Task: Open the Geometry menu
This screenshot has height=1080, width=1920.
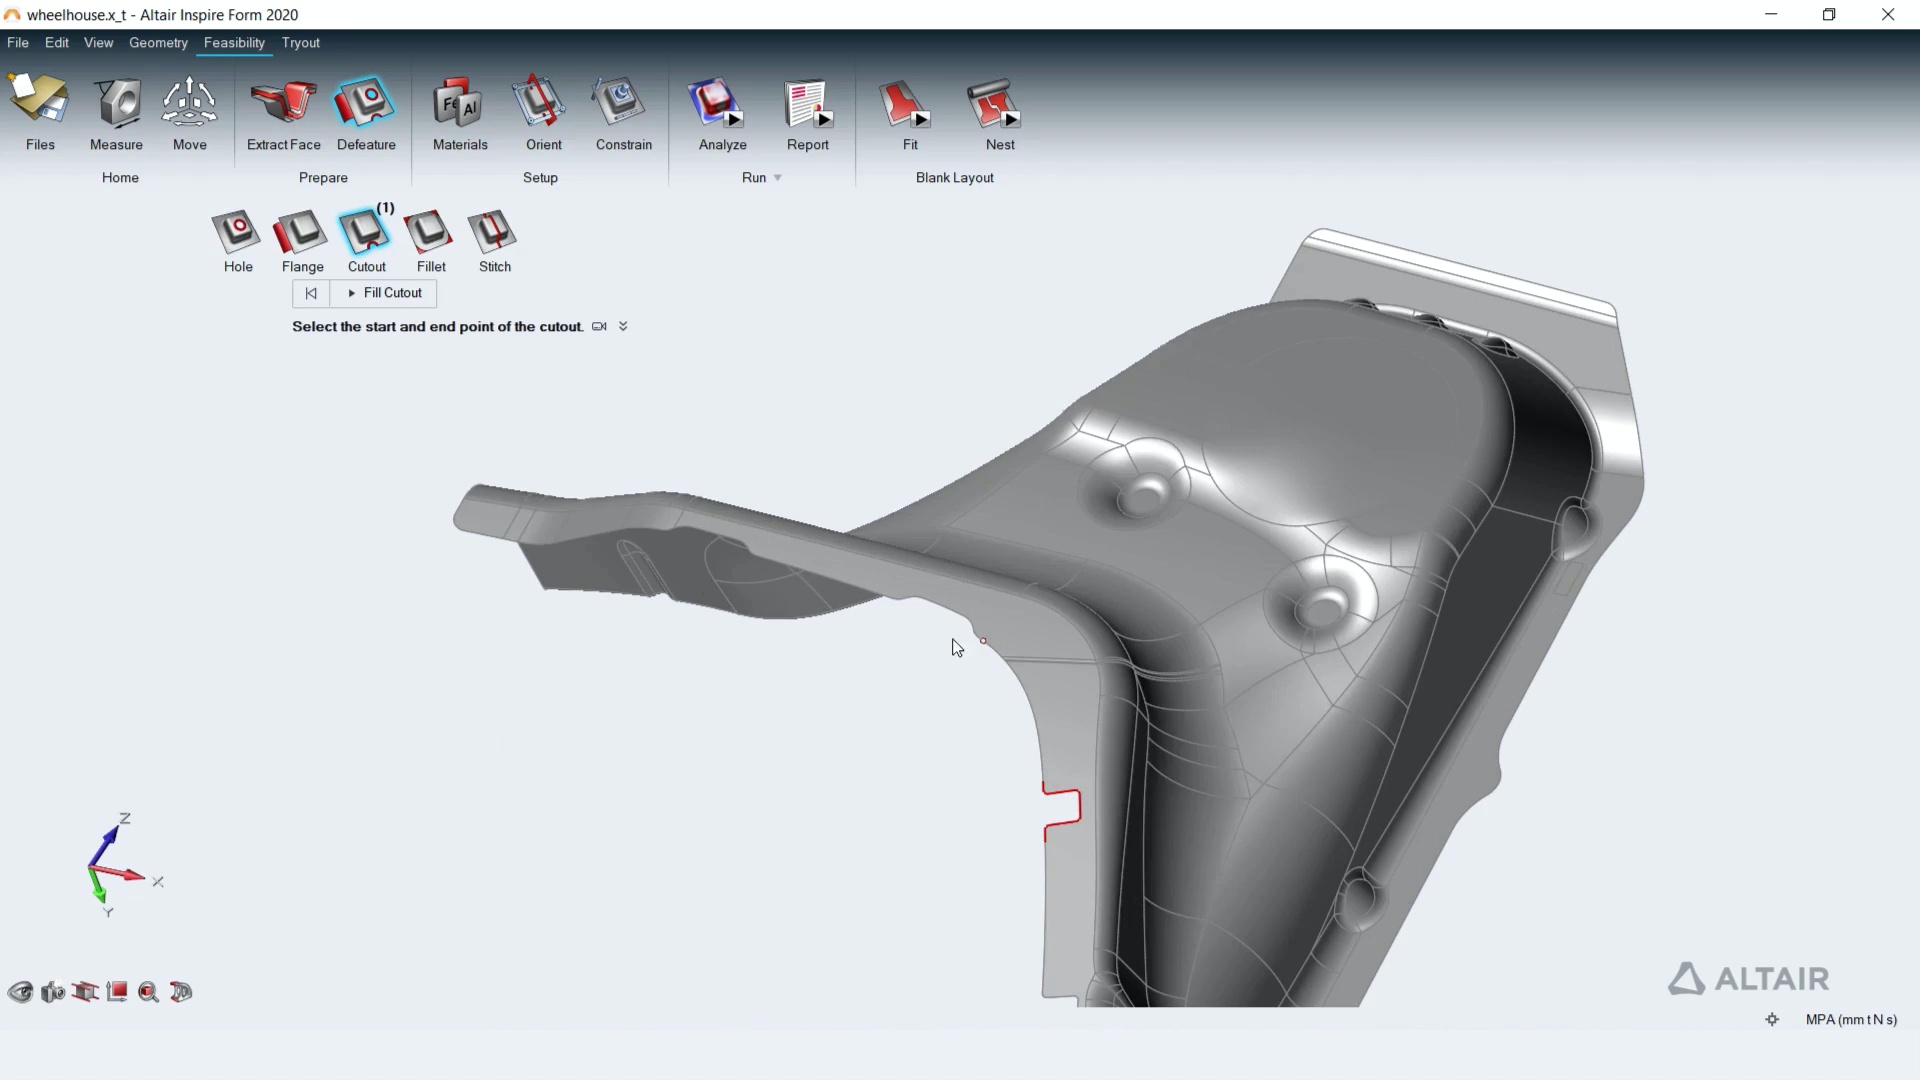Action: 158,43
